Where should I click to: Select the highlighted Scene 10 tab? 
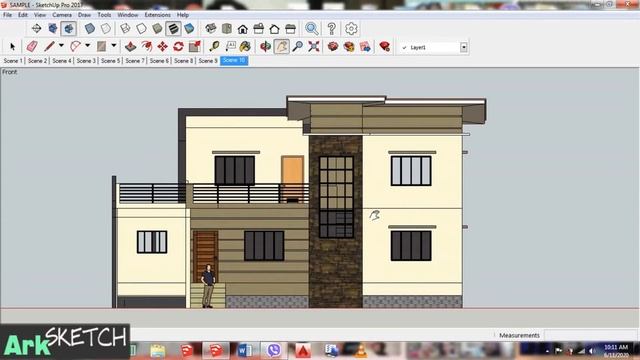pyautogui.click(x=234, y=60)
